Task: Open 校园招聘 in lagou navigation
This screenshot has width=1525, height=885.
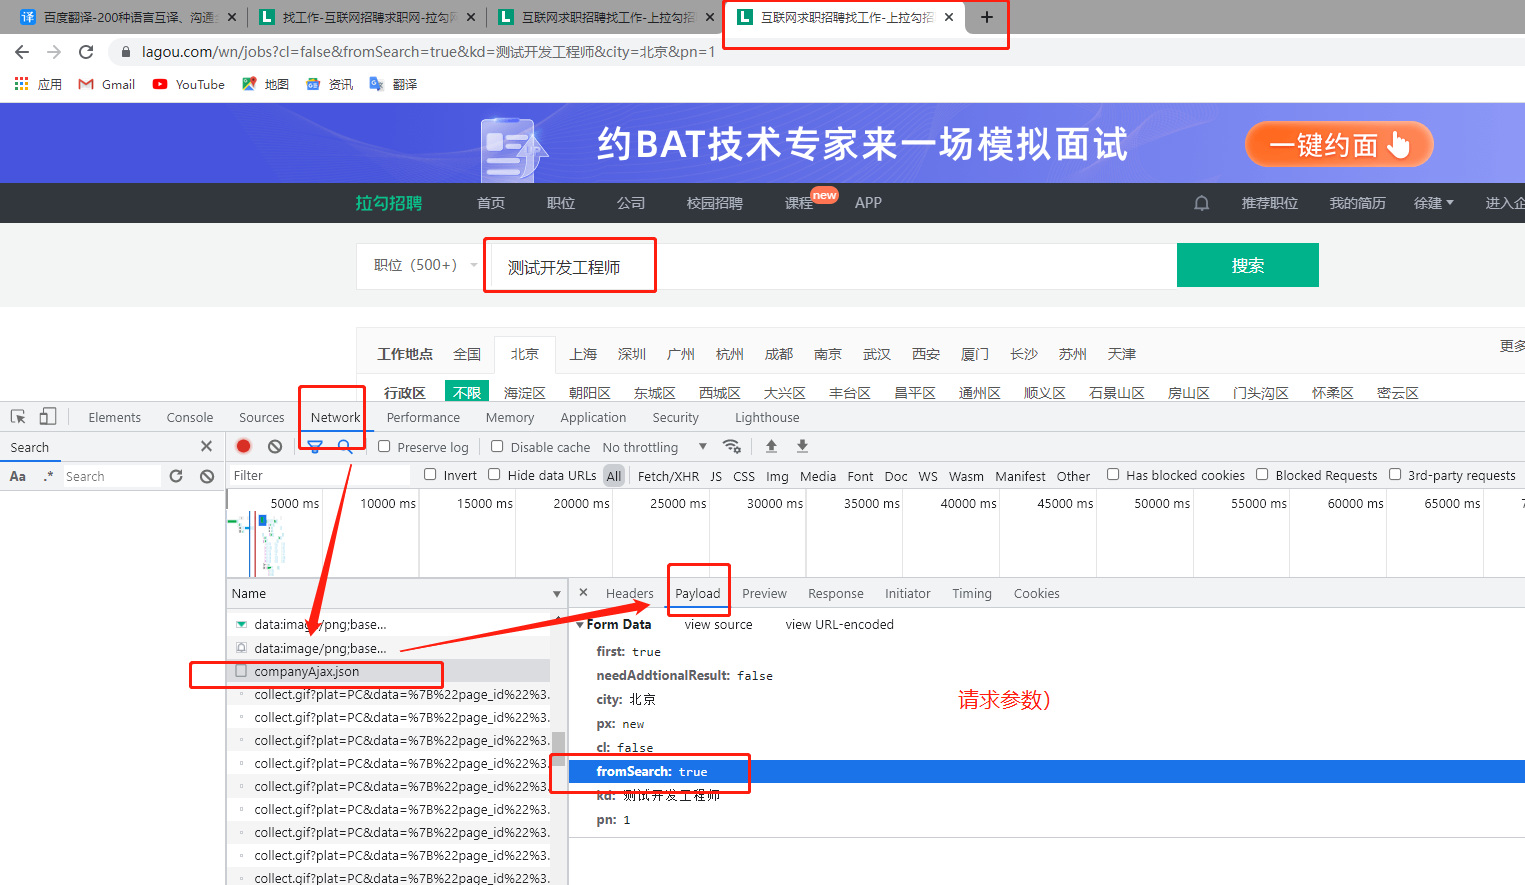Action: (x=715, y=203)
